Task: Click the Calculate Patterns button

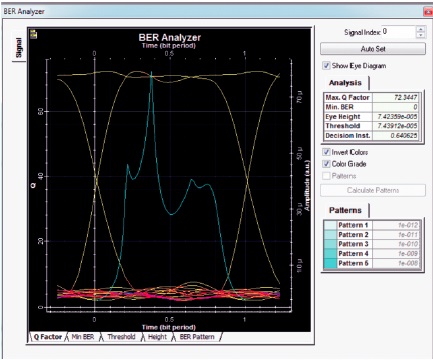Action: click(x=373, y=190)
